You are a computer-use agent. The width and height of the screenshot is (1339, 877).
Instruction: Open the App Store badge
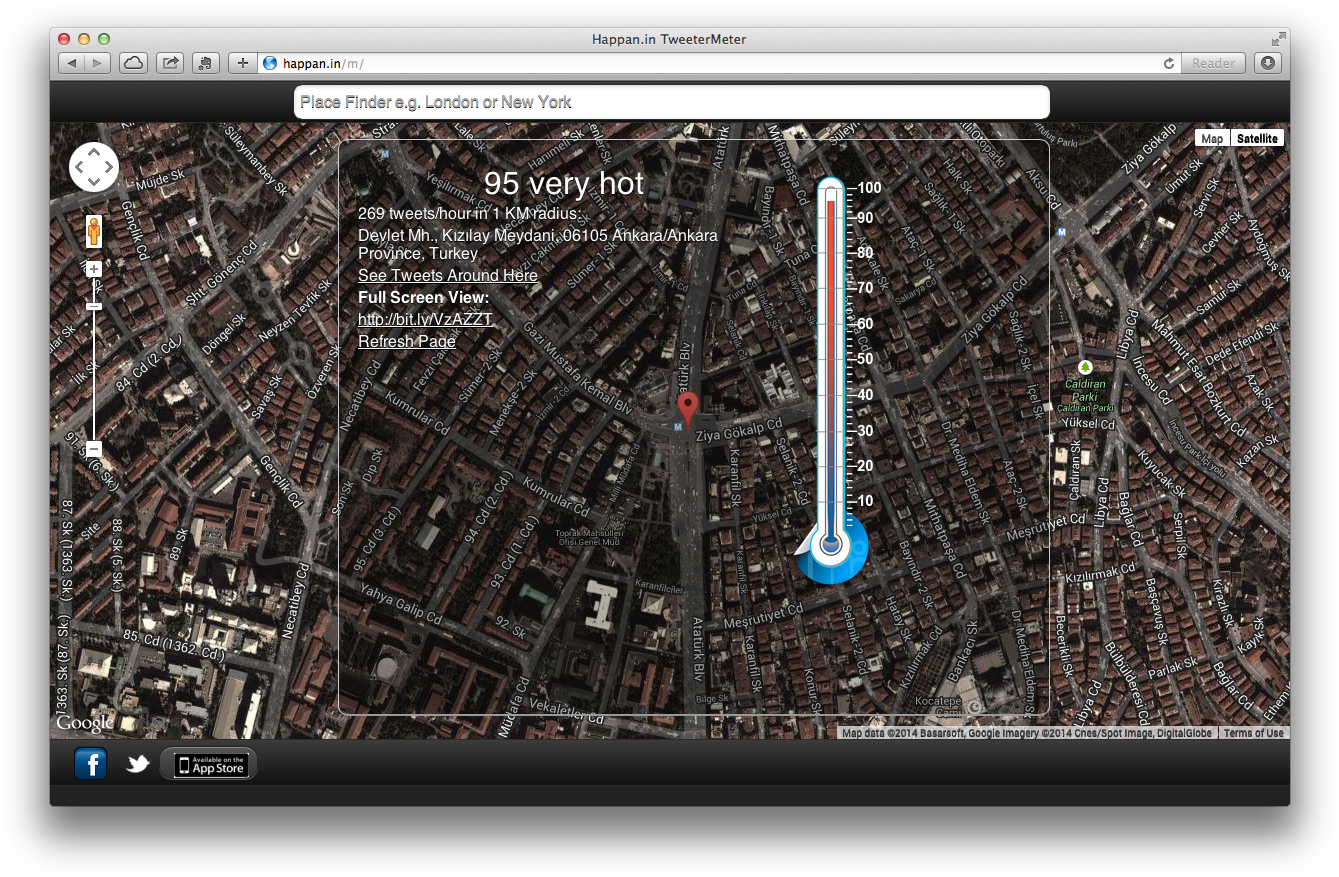coord(208,763)
